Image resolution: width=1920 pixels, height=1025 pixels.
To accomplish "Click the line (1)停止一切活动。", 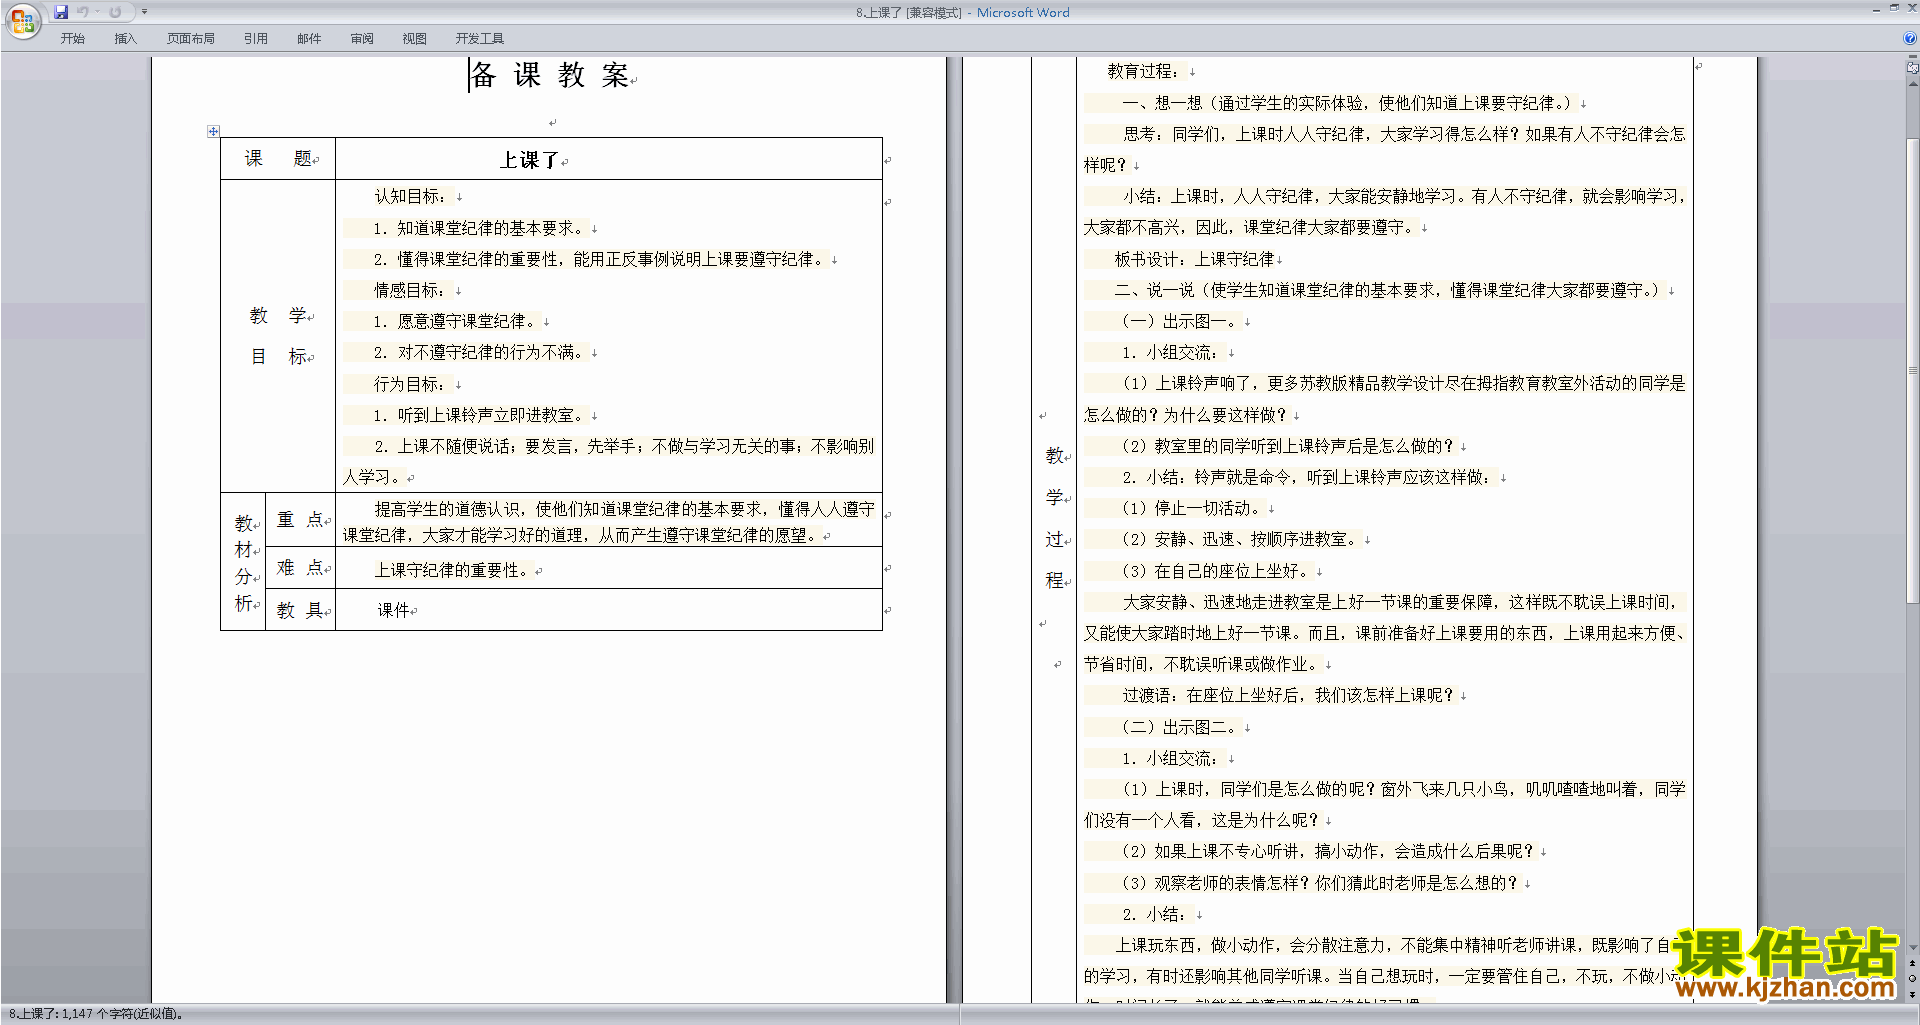I will tap(1191, 508).
